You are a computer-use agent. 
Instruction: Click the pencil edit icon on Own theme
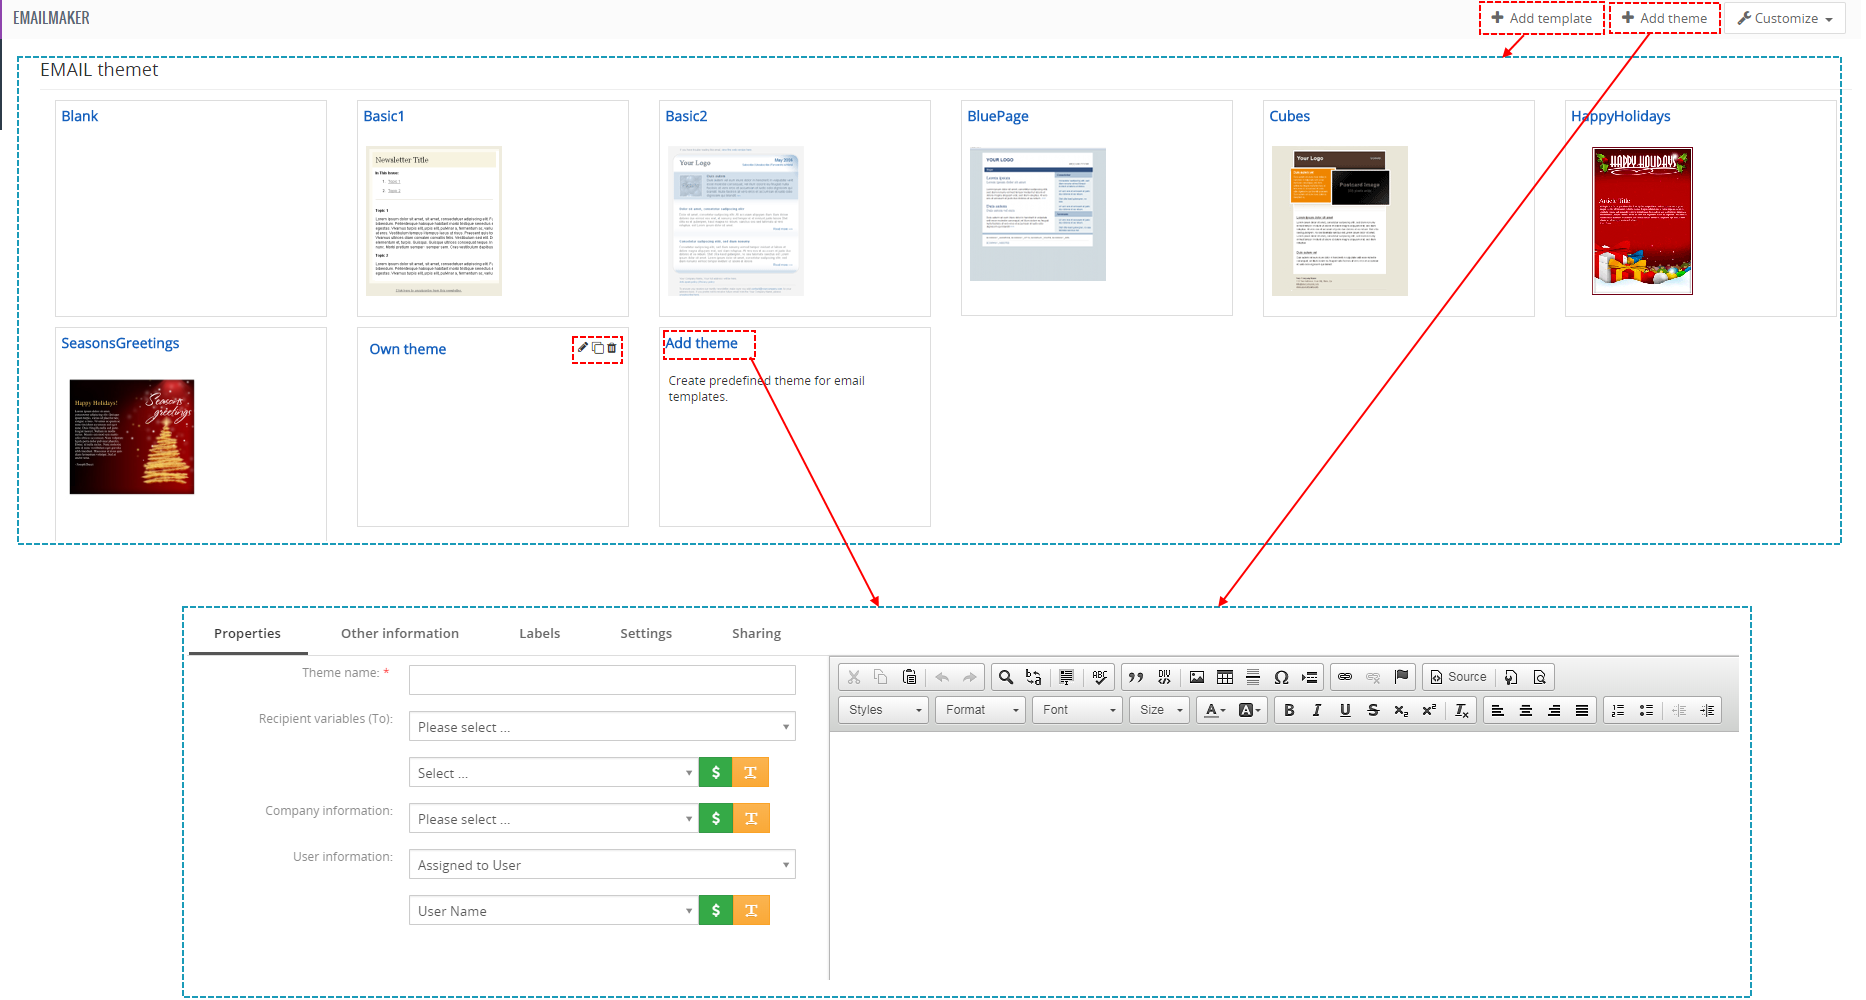pos(583,348)
